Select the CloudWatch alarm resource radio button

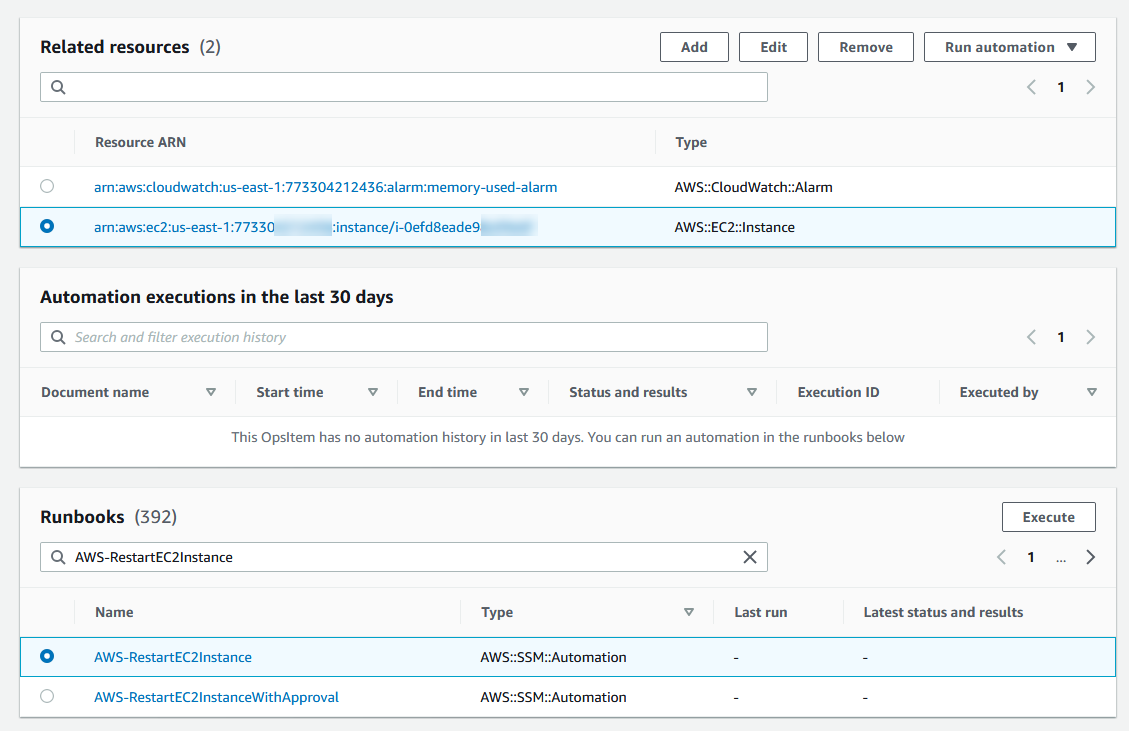(47, 187)
